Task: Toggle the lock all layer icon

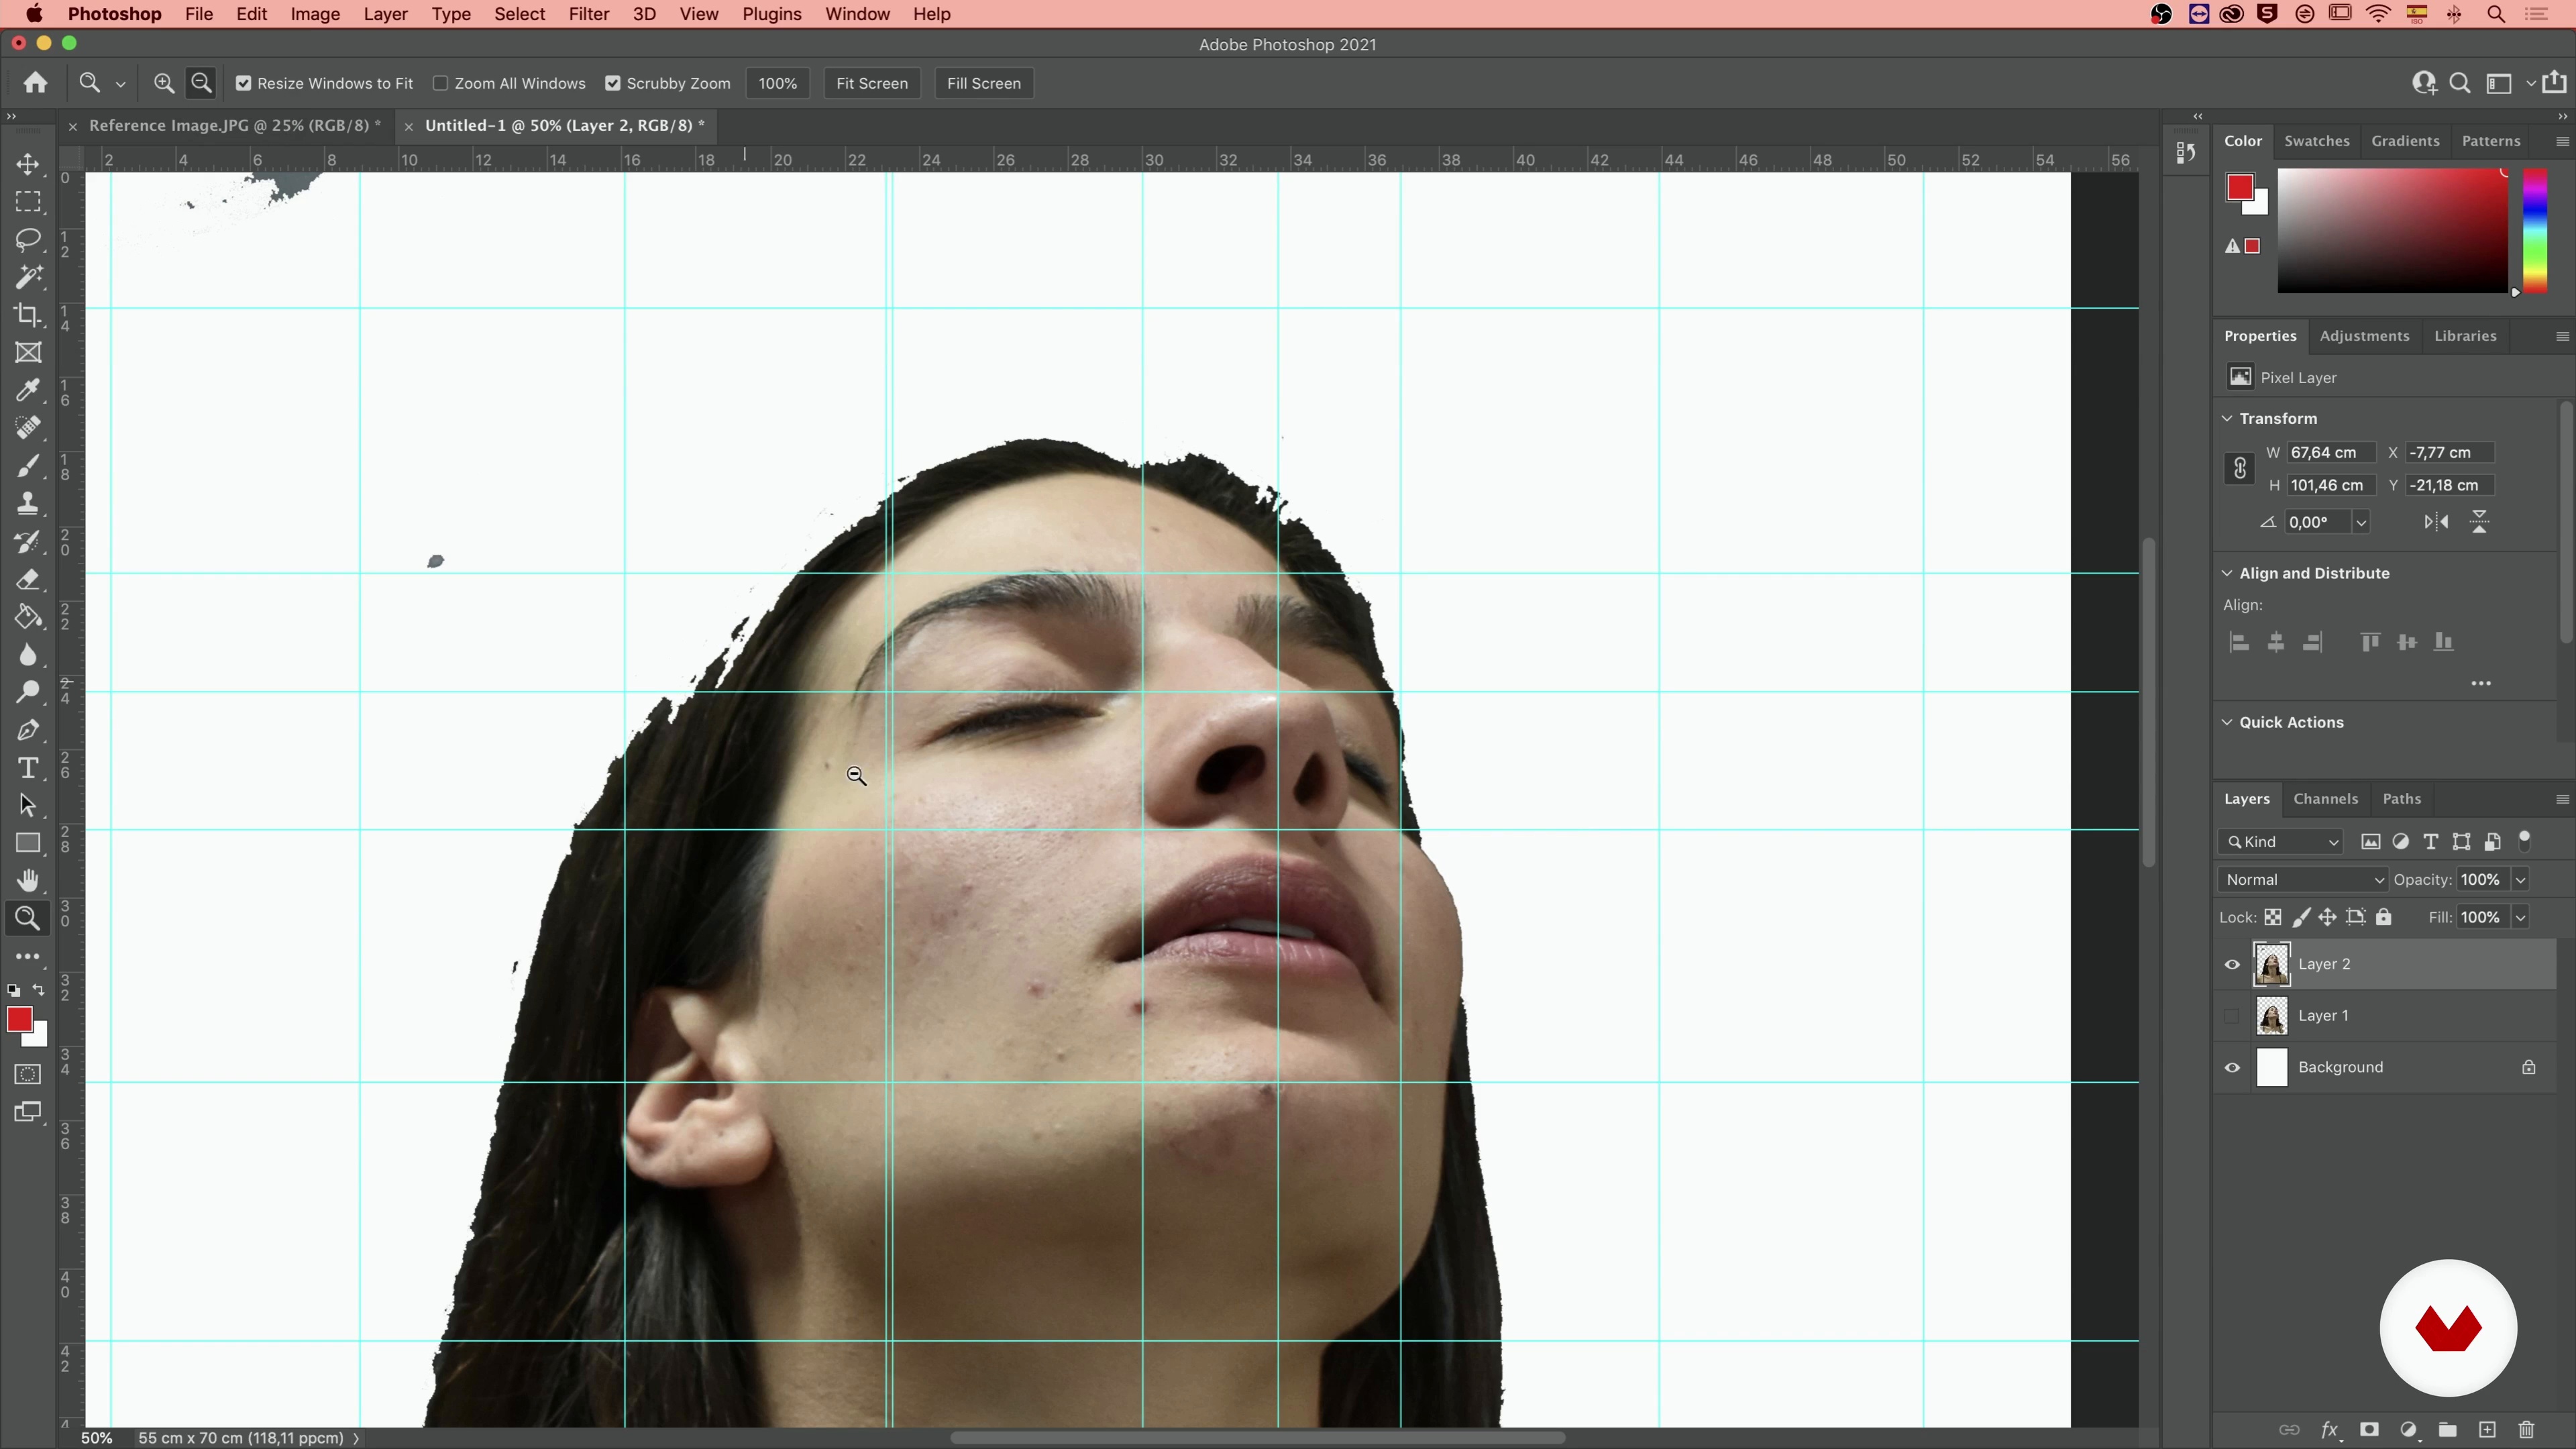Action: click(2384, 918)
